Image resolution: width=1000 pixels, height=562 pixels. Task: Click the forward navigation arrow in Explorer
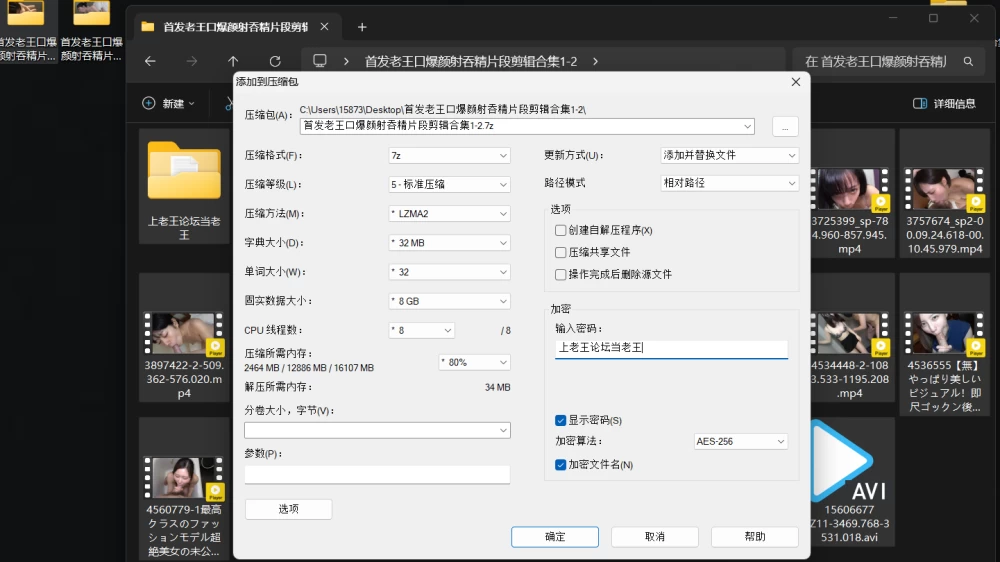(x=191, y=61)
